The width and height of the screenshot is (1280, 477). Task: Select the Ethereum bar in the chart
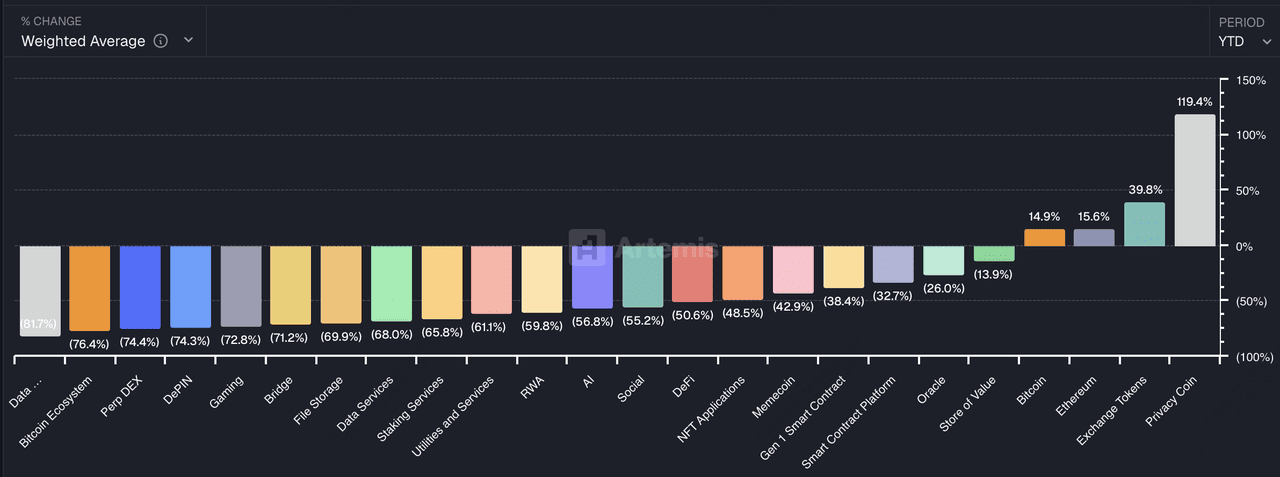pos(1094,238)
